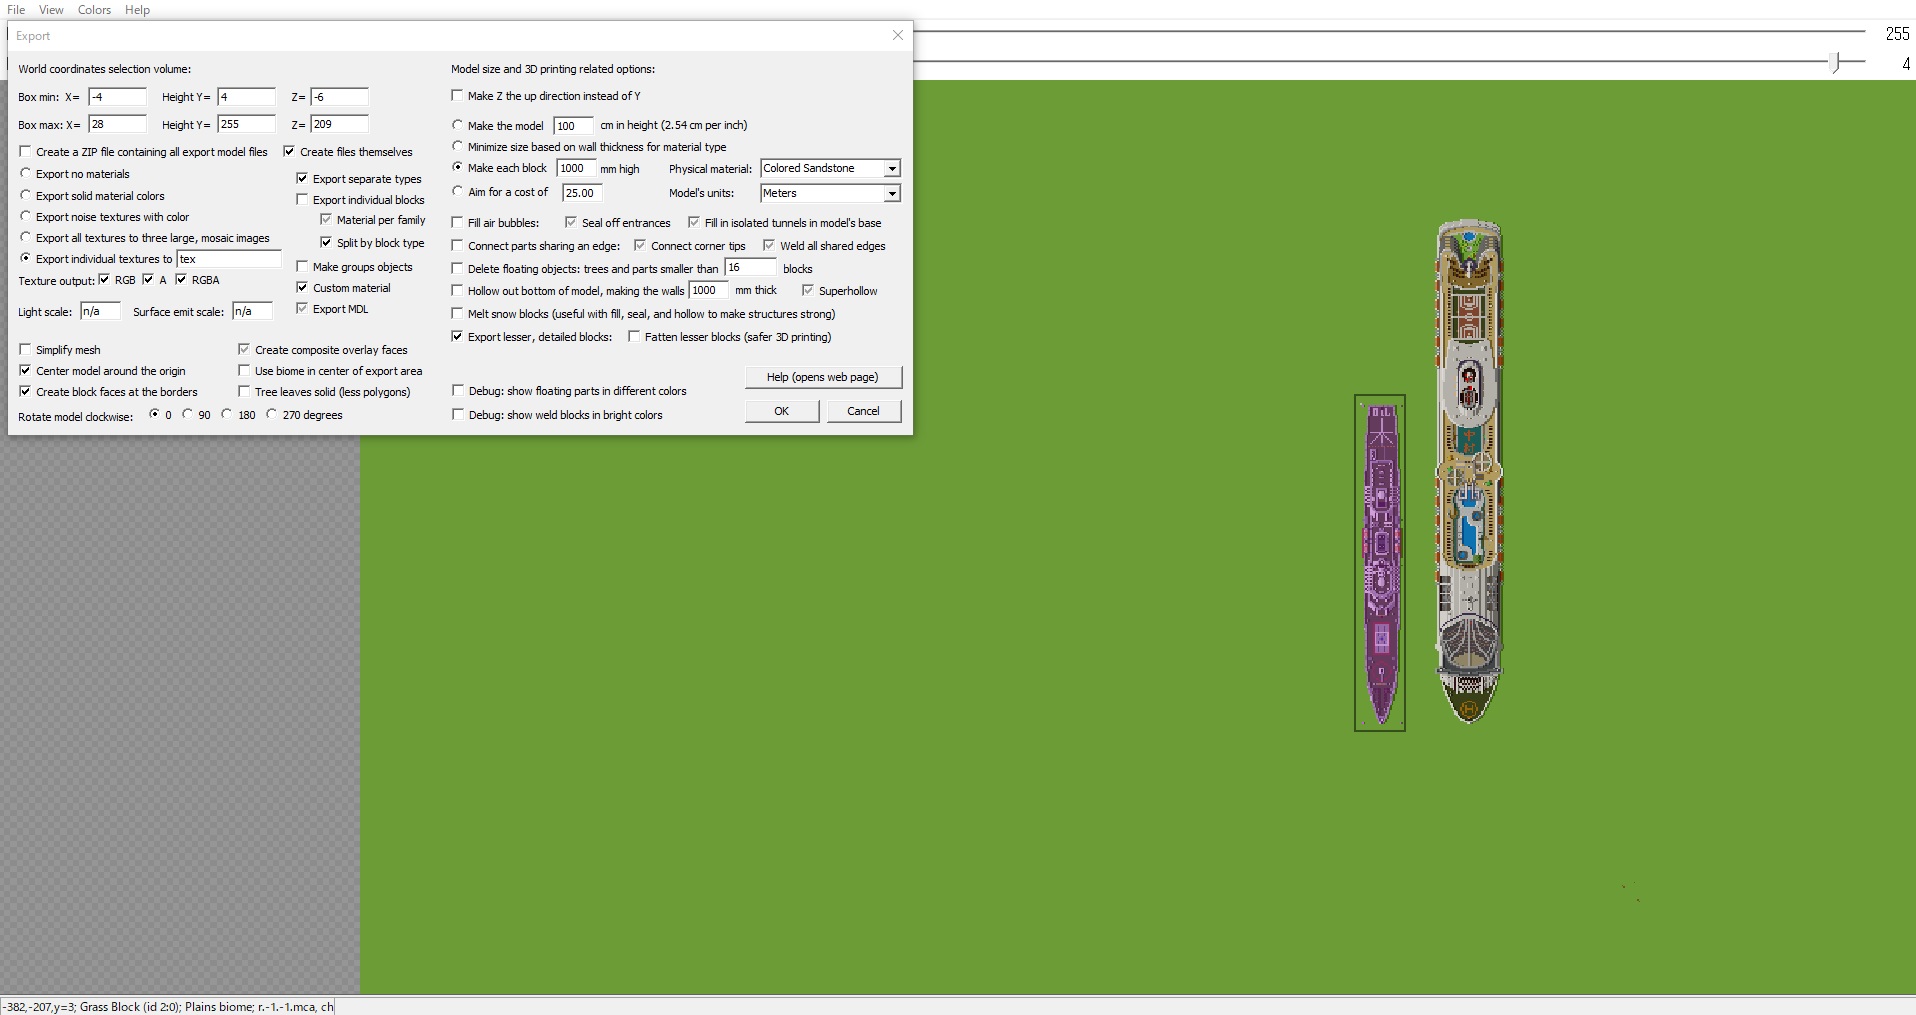Screen dimensions: 1916x1015
Task: Select 90 degrees rotation radio button
Action: (x=188, y=414)
